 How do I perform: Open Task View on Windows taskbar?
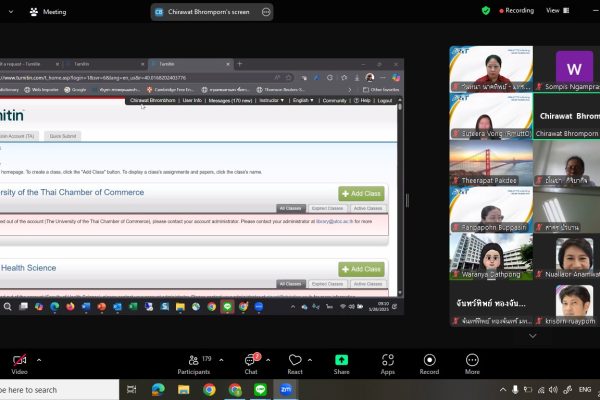tap(131, 390)
